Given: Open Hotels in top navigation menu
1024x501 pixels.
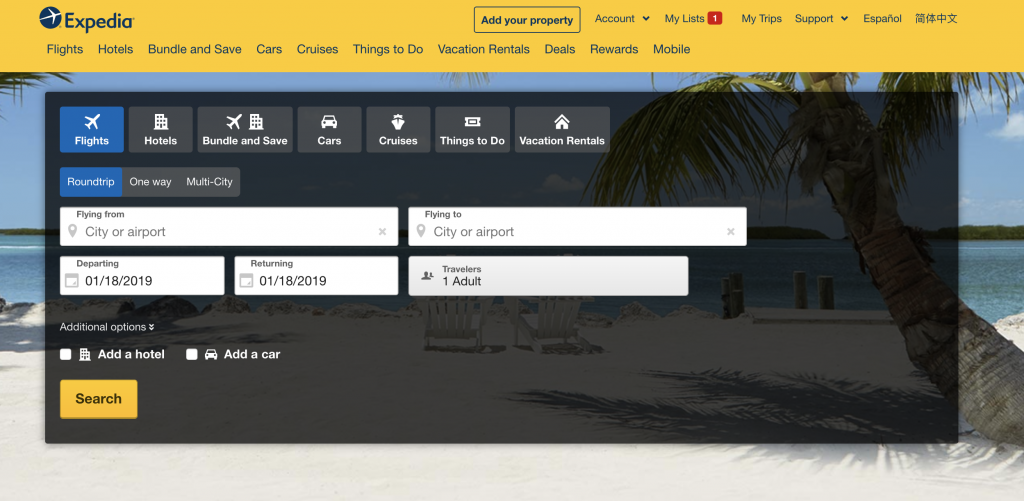Looking at the screenshot, I should tap(116, 49).
